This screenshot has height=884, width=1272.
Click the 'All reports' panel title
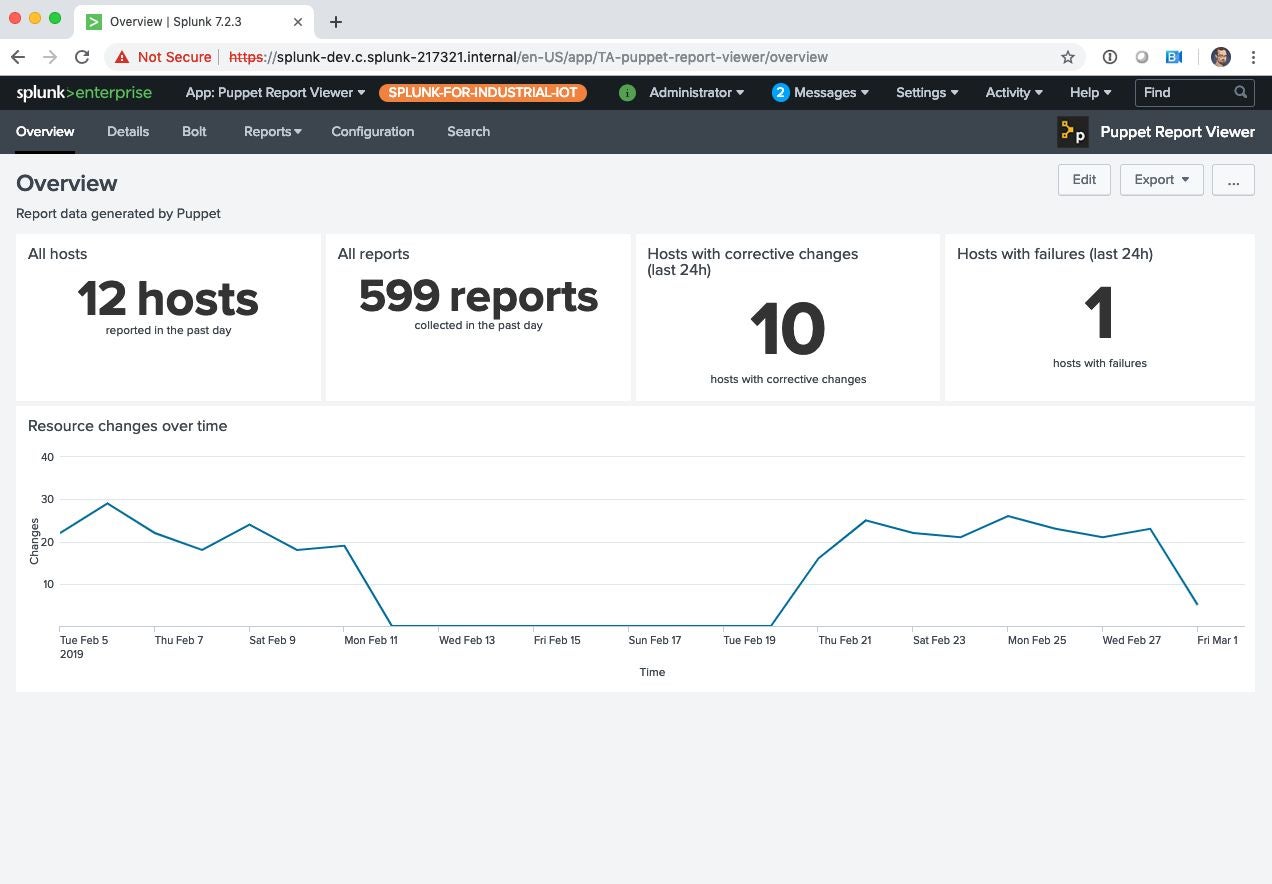coord(373,254)
